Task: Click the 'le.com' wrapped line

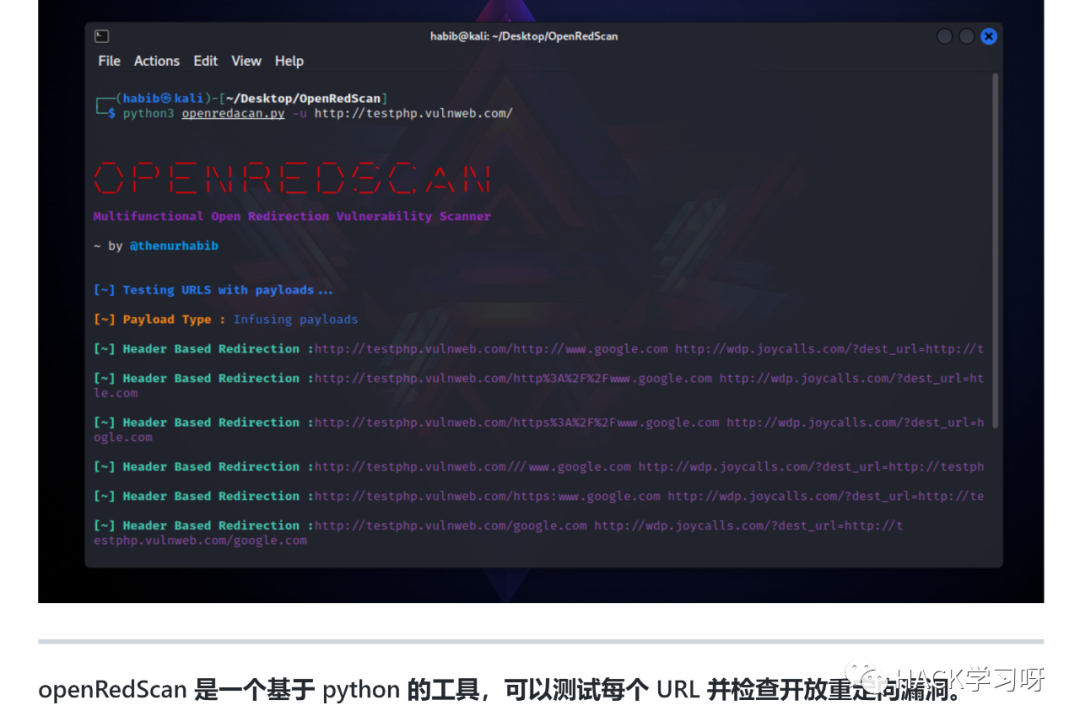Action: click(116, 393)
